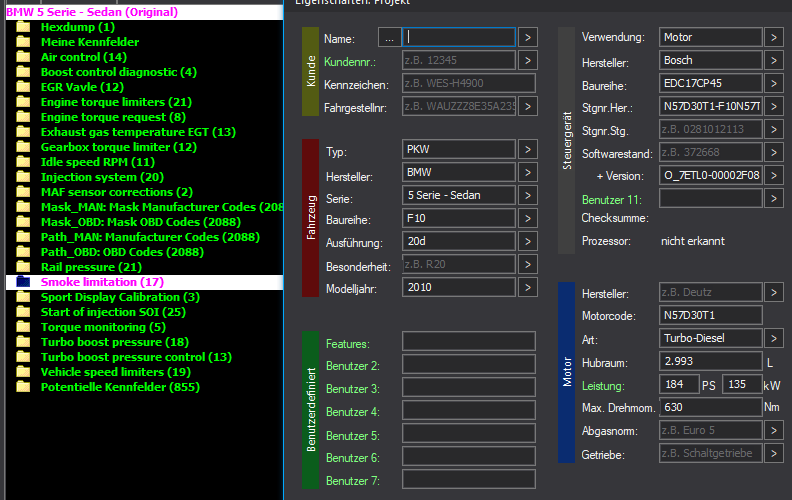Select Mask_MAN Manufacturer Codes folder icon
The image size is (792, 500).
tap(23, 207)
